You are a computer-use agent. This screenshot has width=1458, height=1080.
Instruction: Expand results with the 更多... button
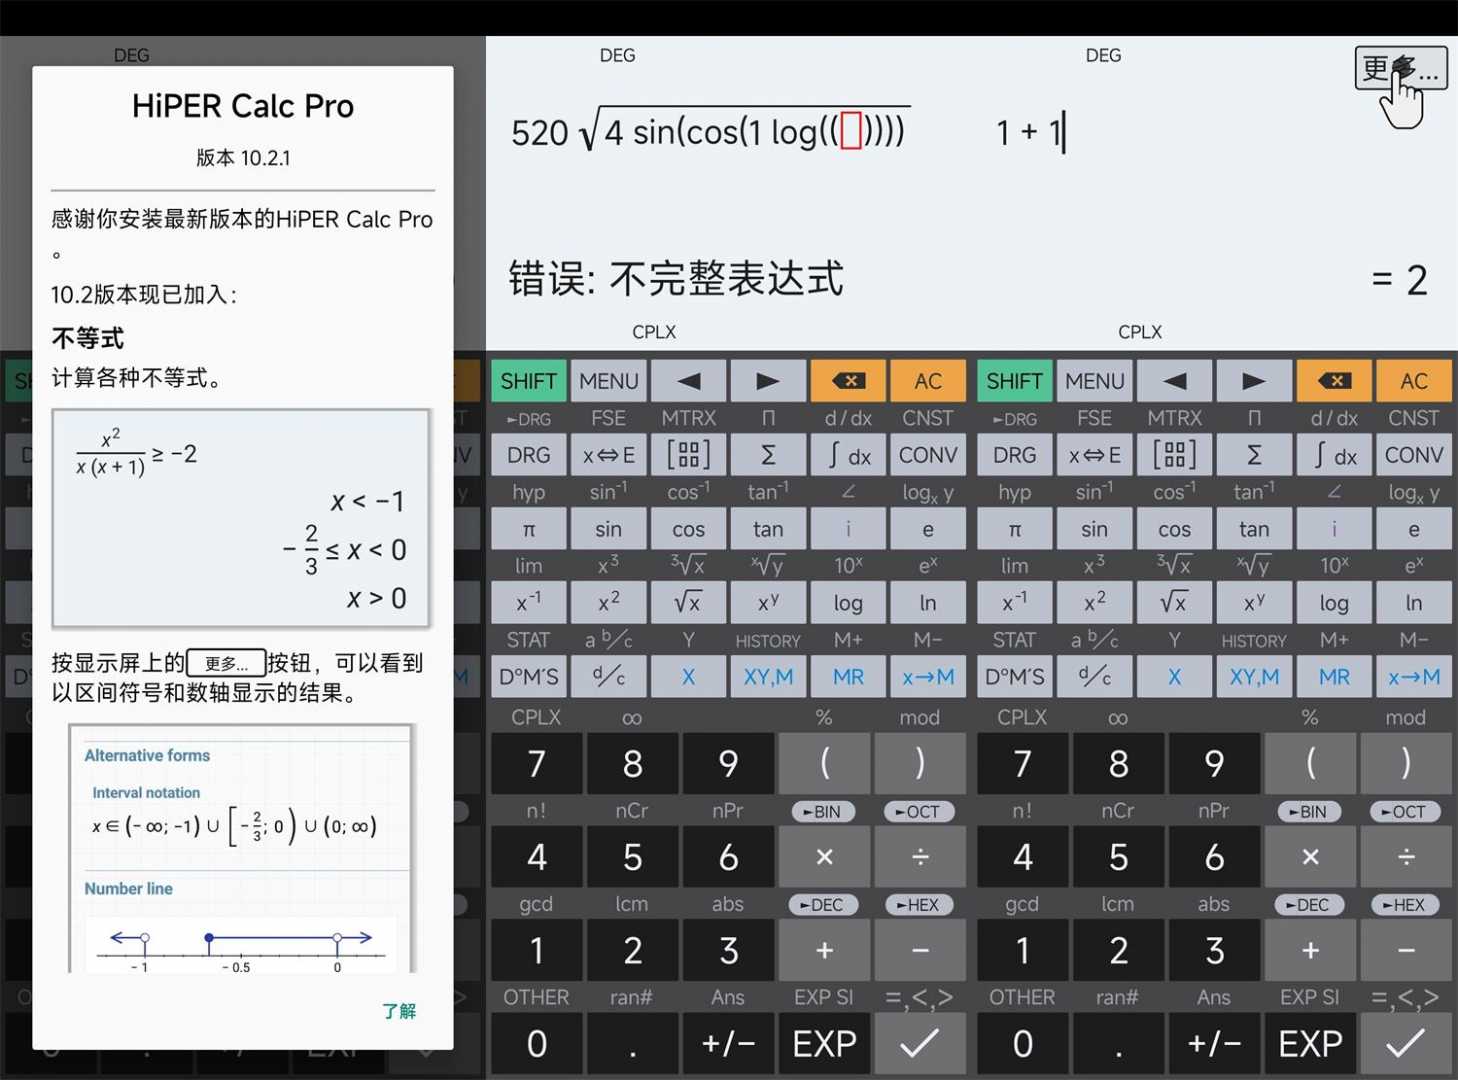click(x=1399, y=67)
